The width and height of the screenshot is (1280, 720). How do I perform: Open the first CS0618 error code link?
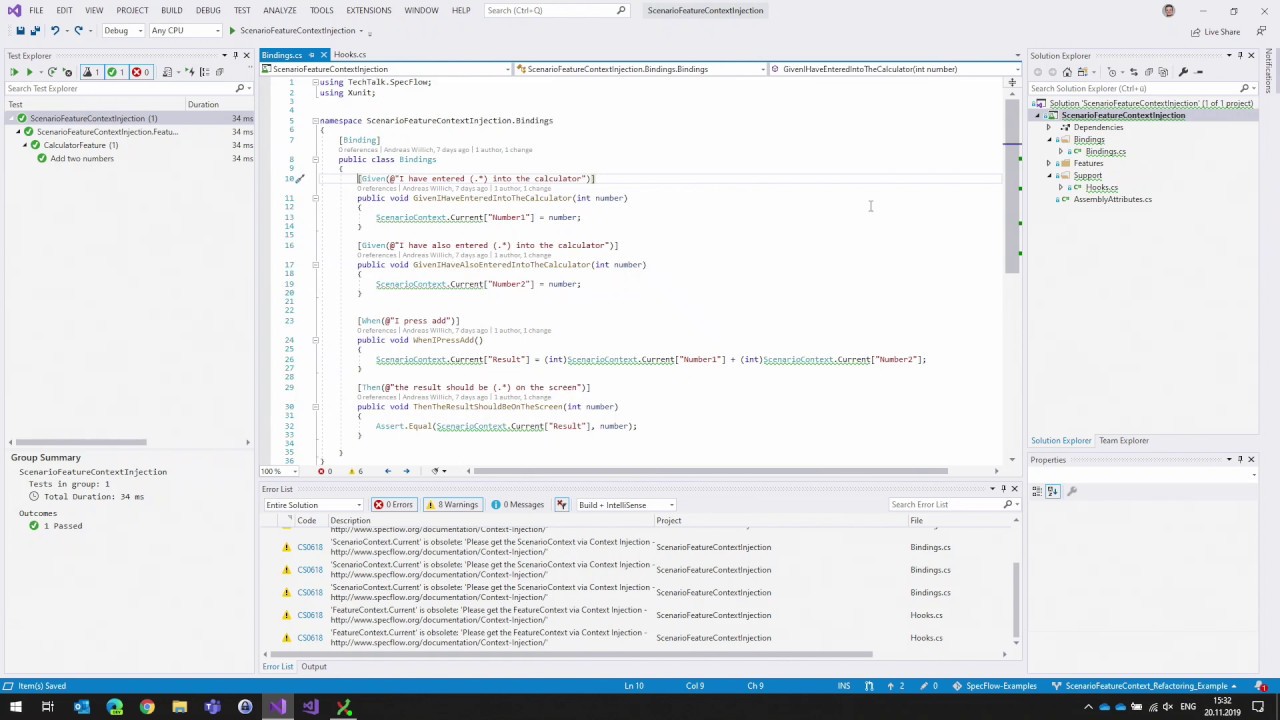310,547
